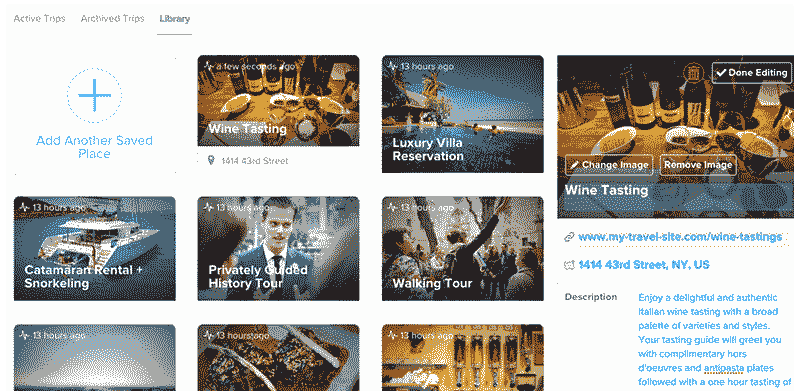Open the Luxury Villa Reservation card

pos(463,114)
